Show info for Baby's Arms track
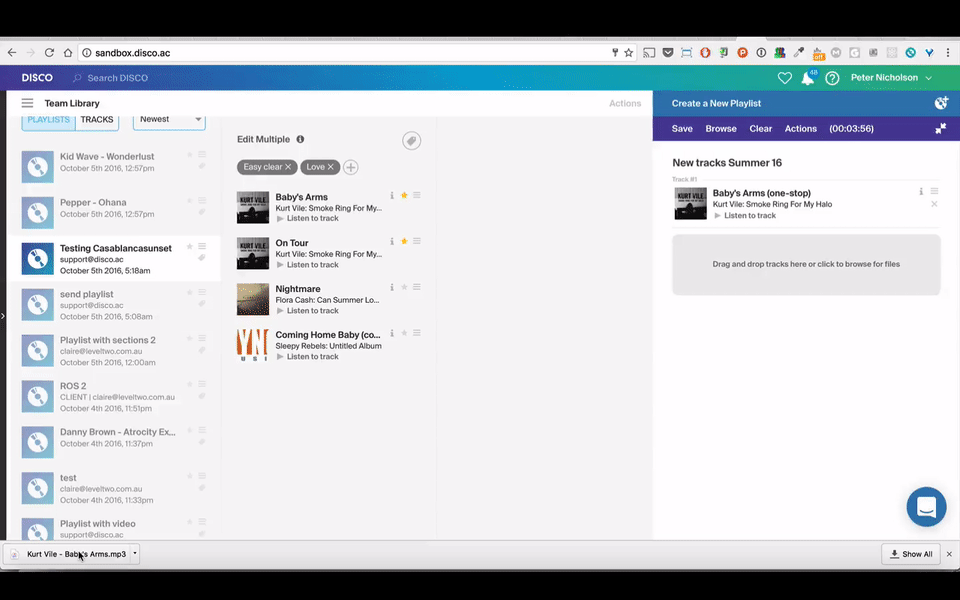960x600 pixels. point(392,195)
